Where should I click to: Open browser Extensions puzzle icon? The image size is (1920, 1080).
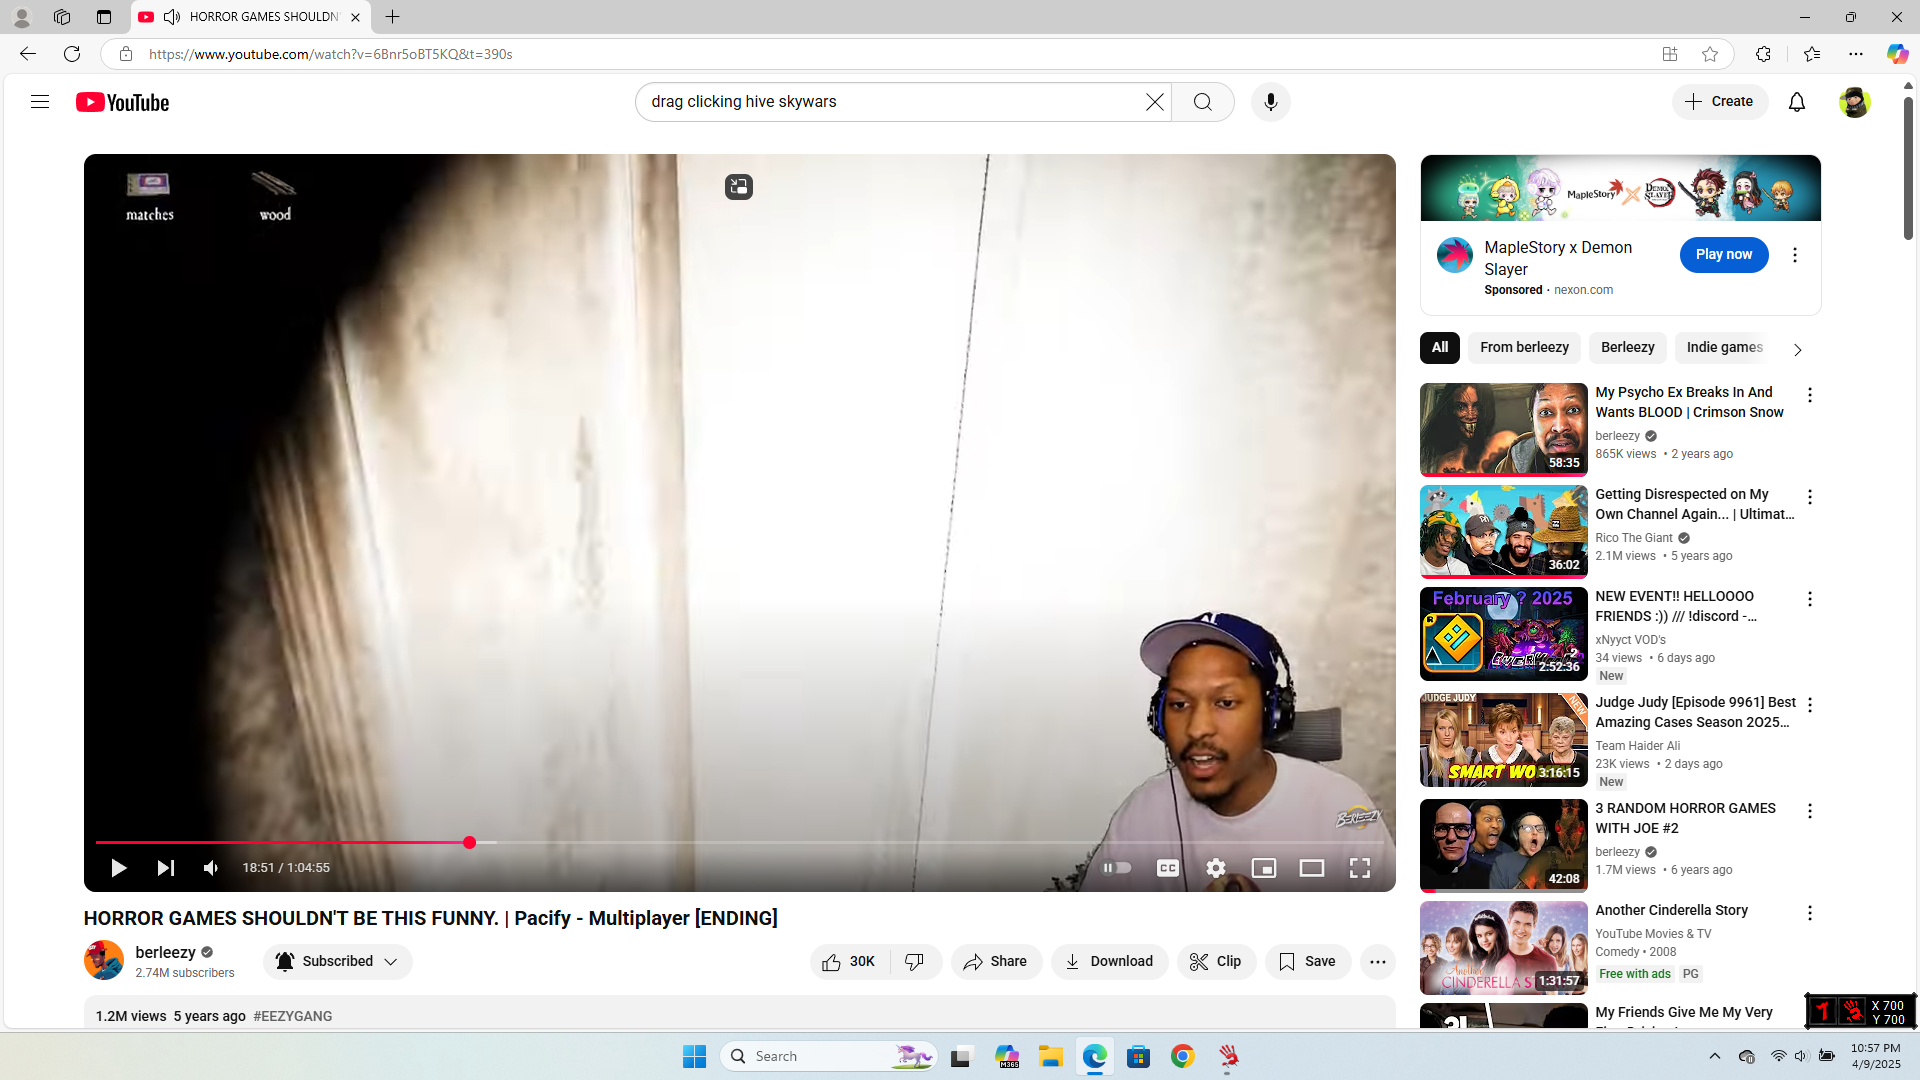point(1763,54)
